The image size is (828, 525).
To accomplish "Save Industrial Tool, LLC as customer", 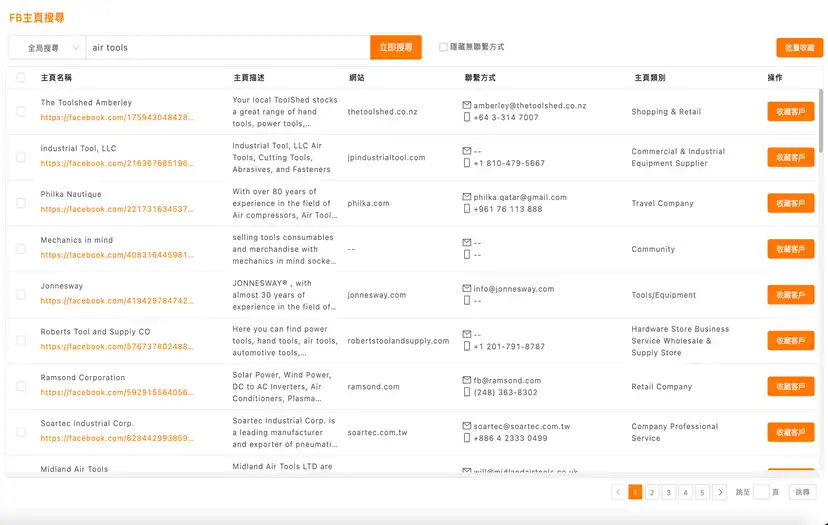I will tap(791, 157).
